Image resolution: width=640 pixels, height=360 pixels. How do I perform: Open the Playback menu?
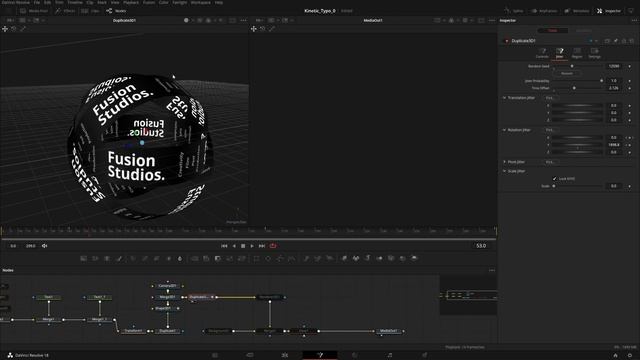click(x=131, y=2)
